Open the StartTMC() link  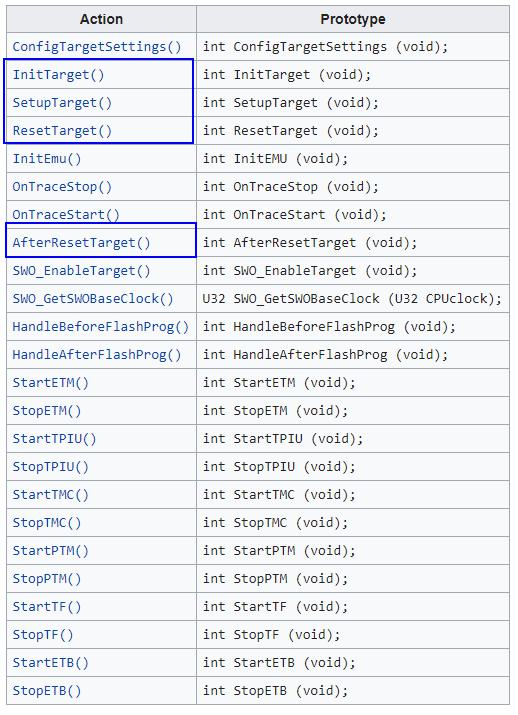coord(50,495)
